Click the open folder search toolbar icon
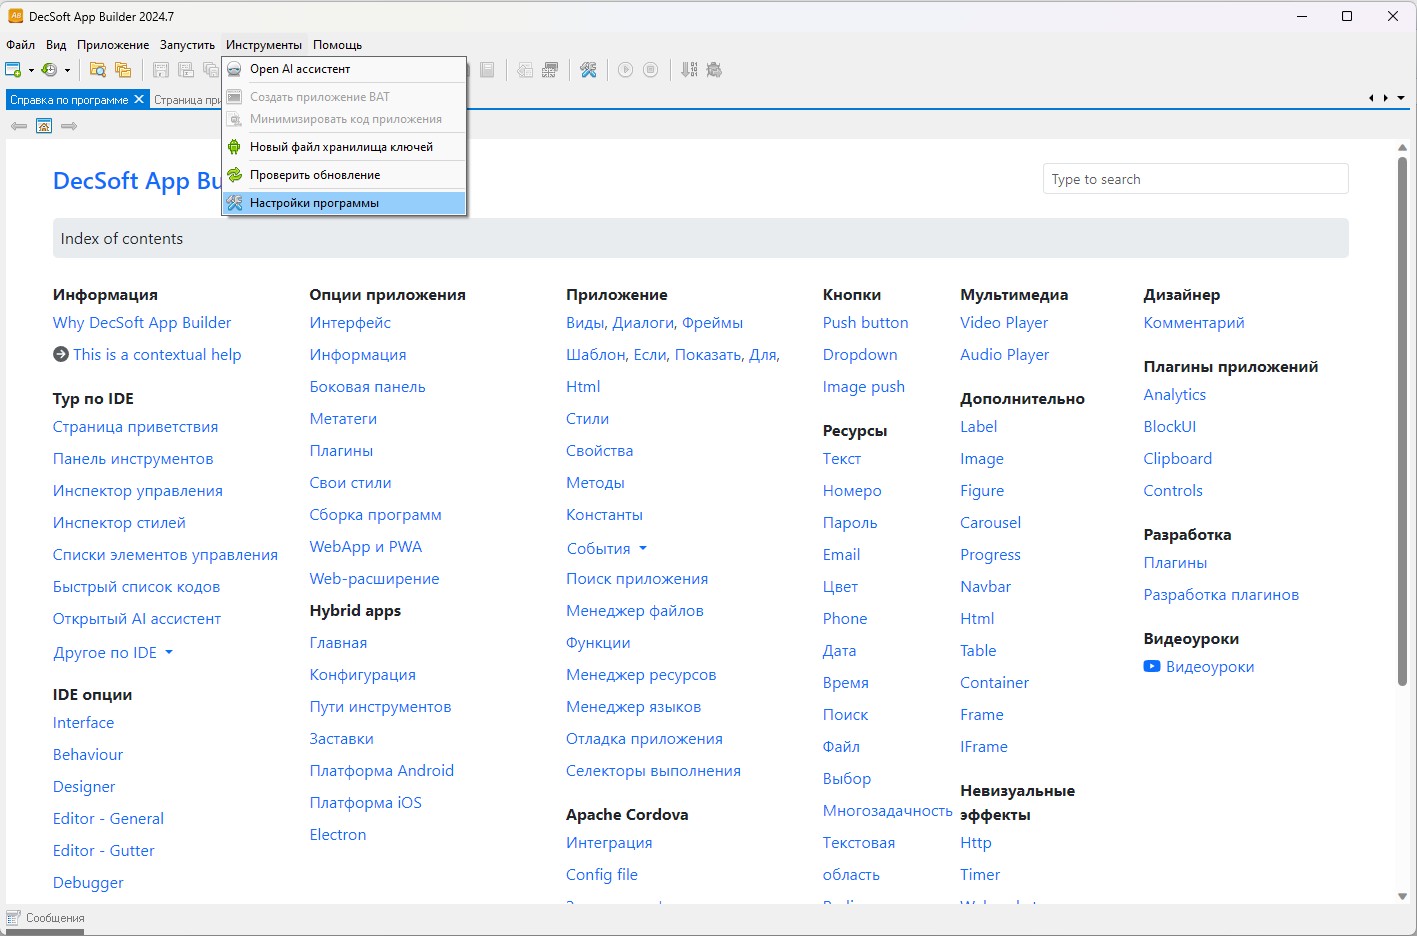The image size is (1417, 936). point(97,70)
